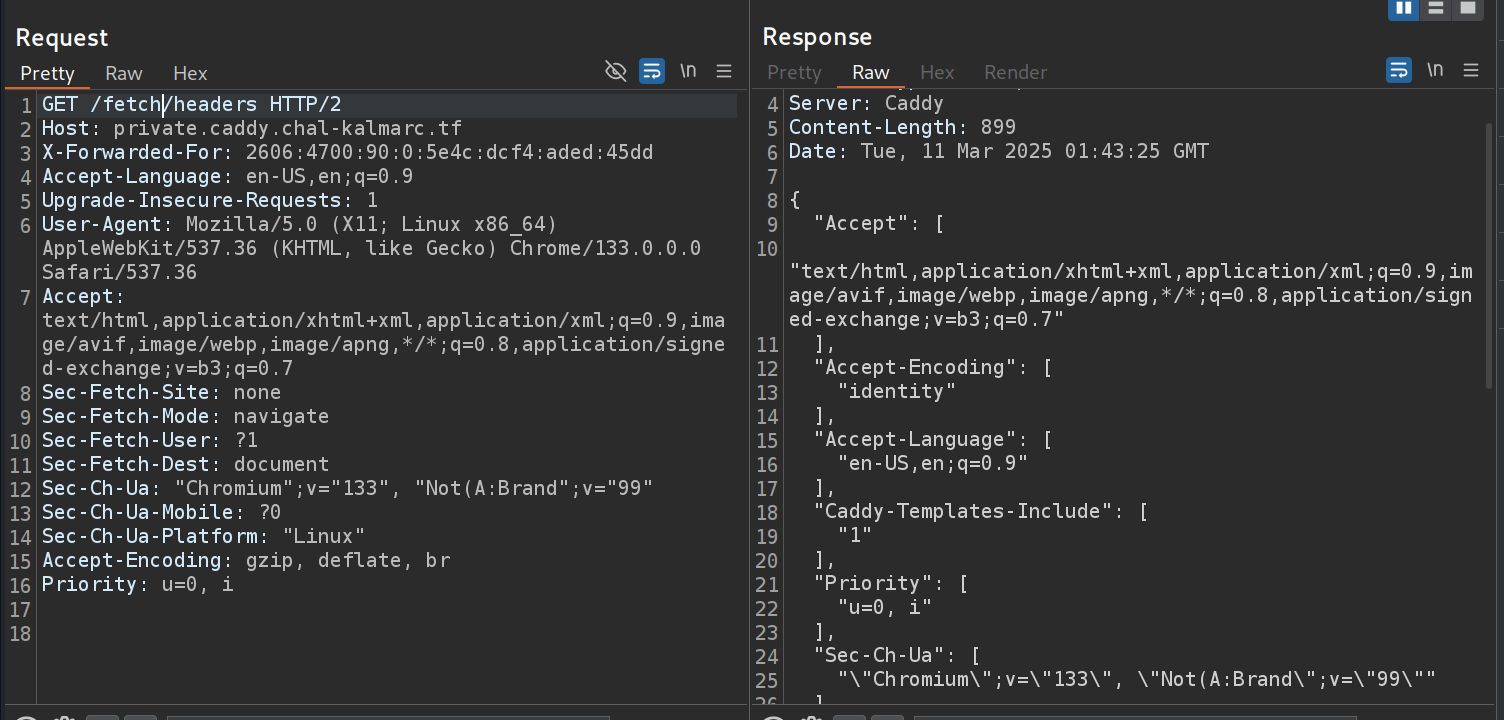Open the Request Pretty tab

47,73
